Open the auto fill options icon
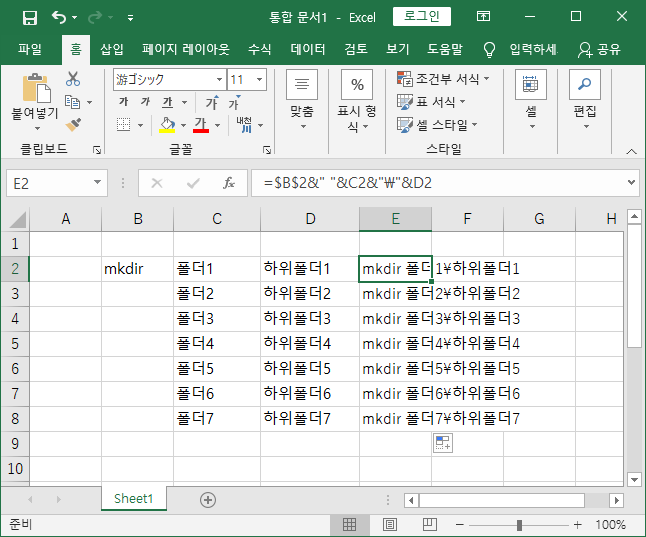Viewport: 646px width, 537px height. [x=443, y=443]
